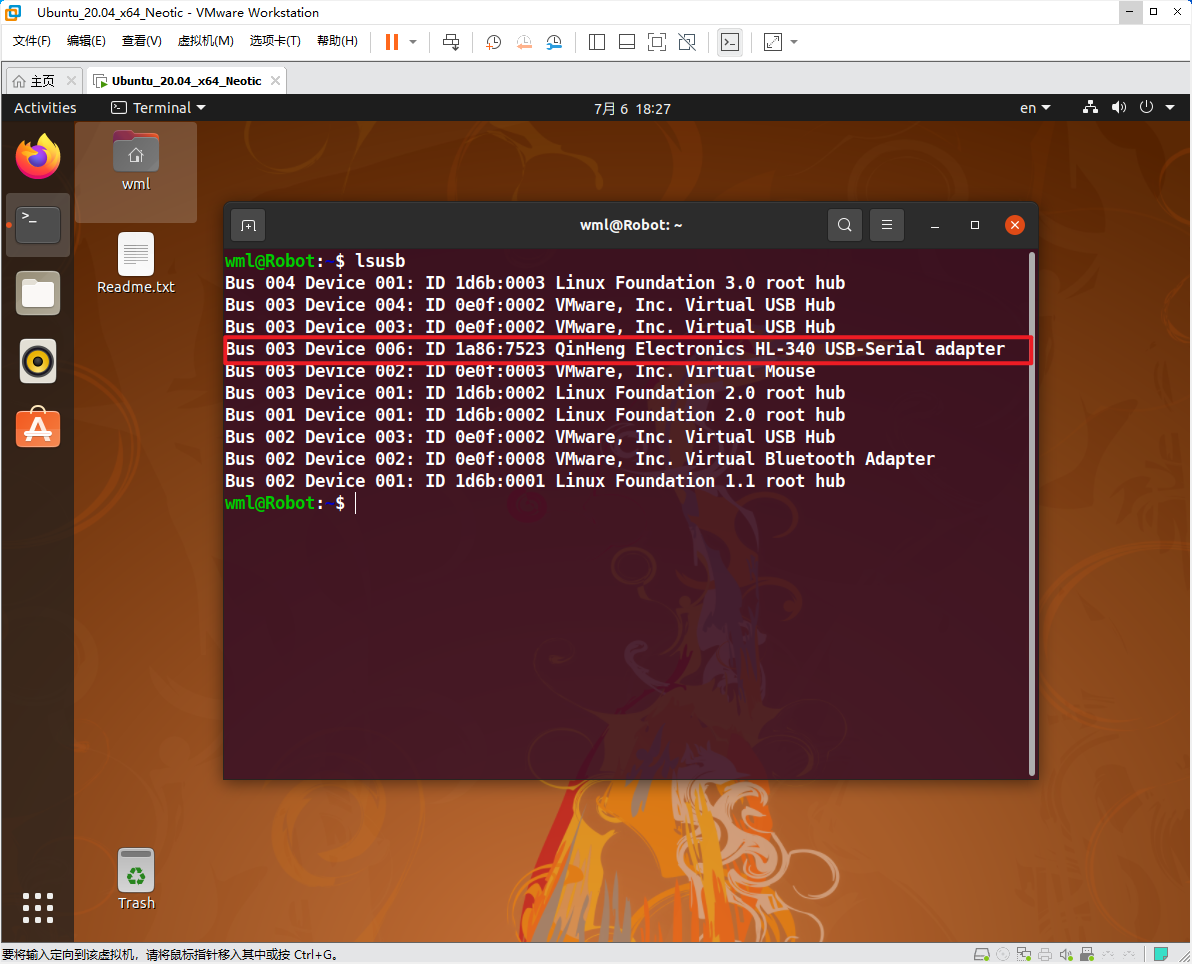Open the 虚拟机(M) menu
The height and width of the screenshot is (964, 1192).
[205, 41]
